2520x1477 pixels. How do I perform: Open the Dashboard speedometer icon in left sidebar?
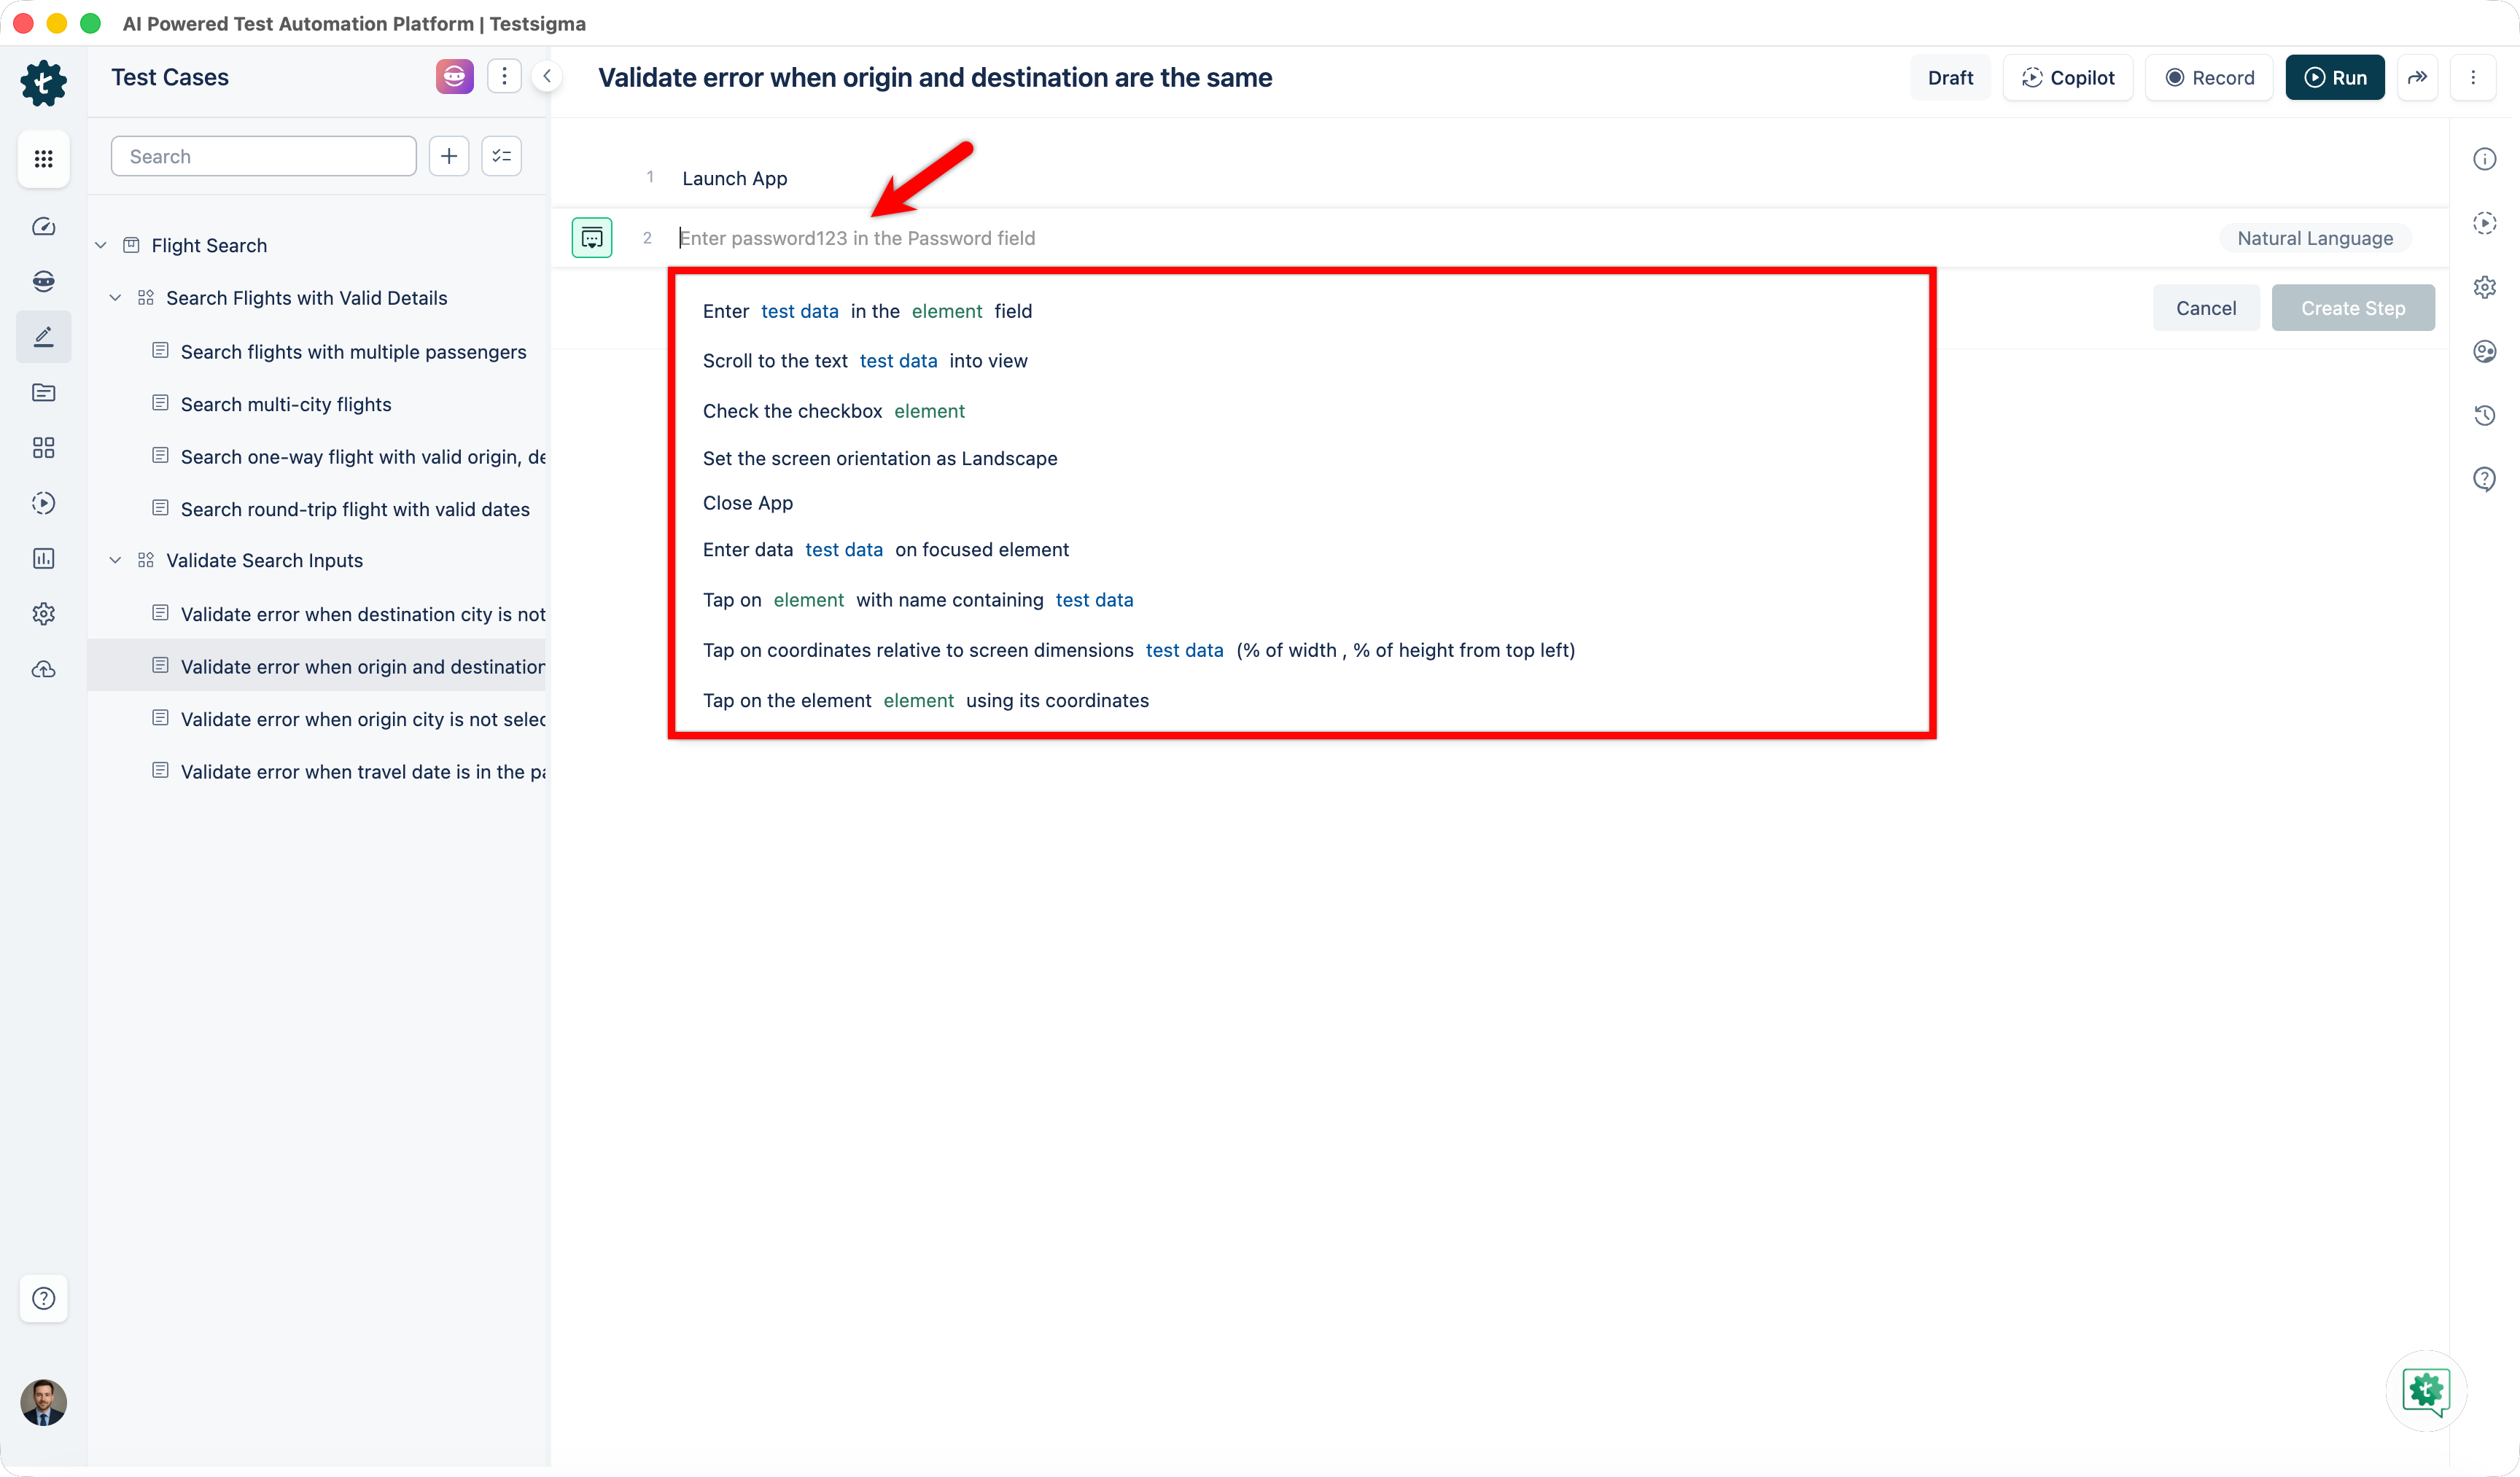[44, 227]
